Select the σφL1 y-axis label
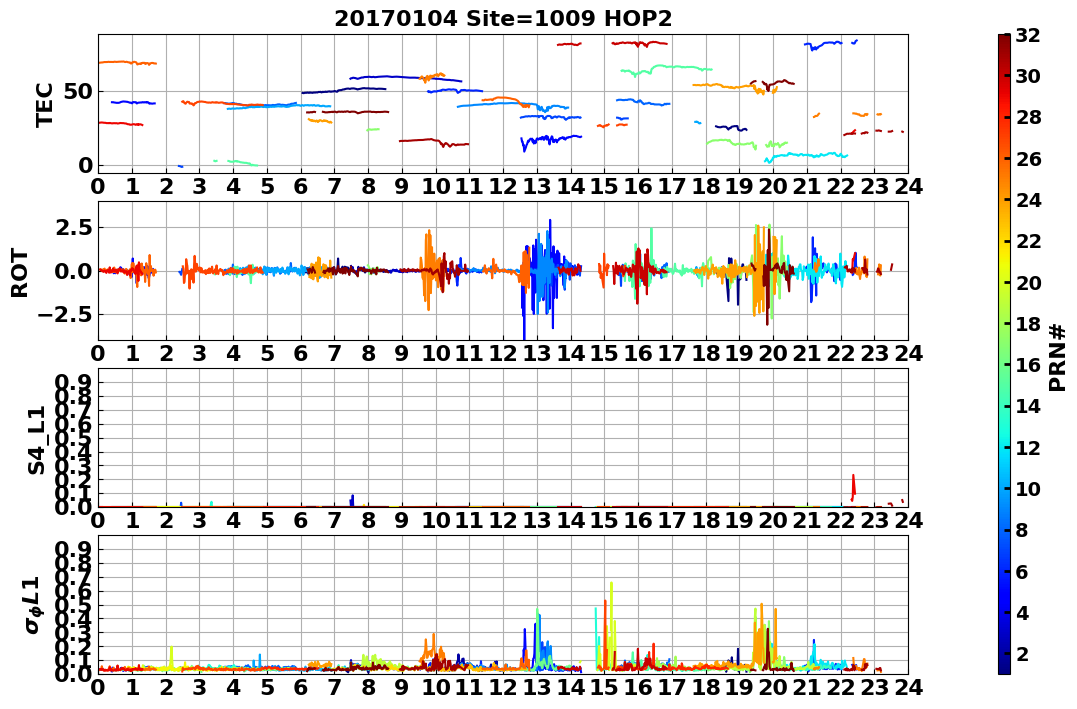Viewport: 1077px width, 709px height. tap(34, 605)
